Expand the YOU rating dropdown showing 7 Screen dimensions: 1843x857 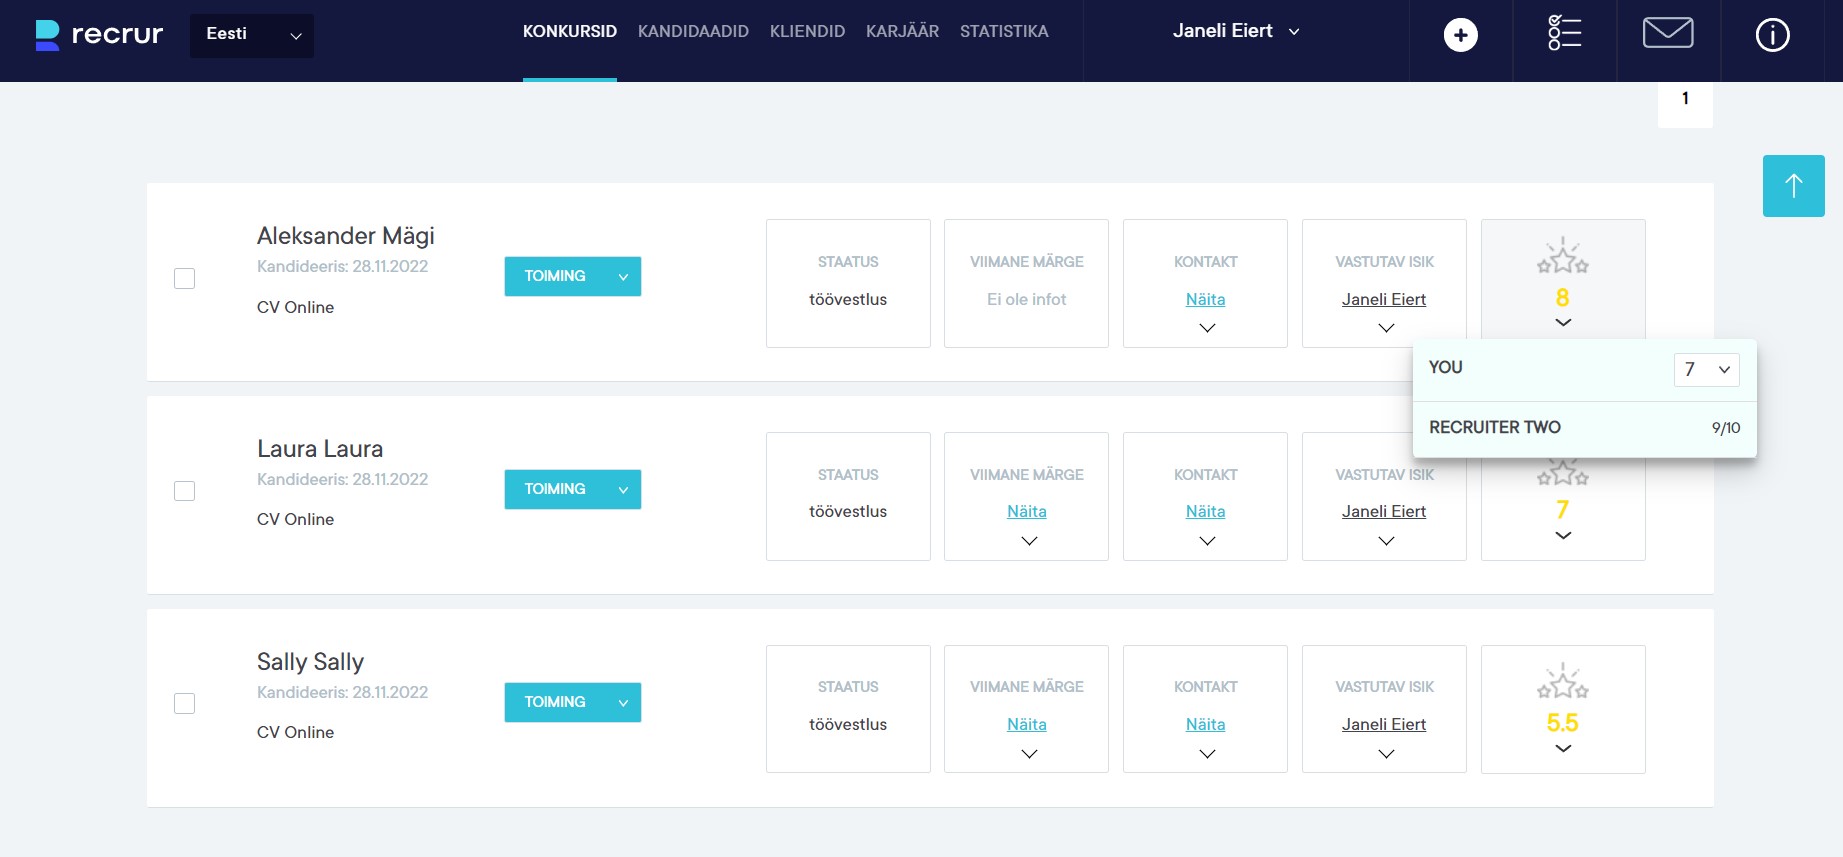[x=1706, y=369]
